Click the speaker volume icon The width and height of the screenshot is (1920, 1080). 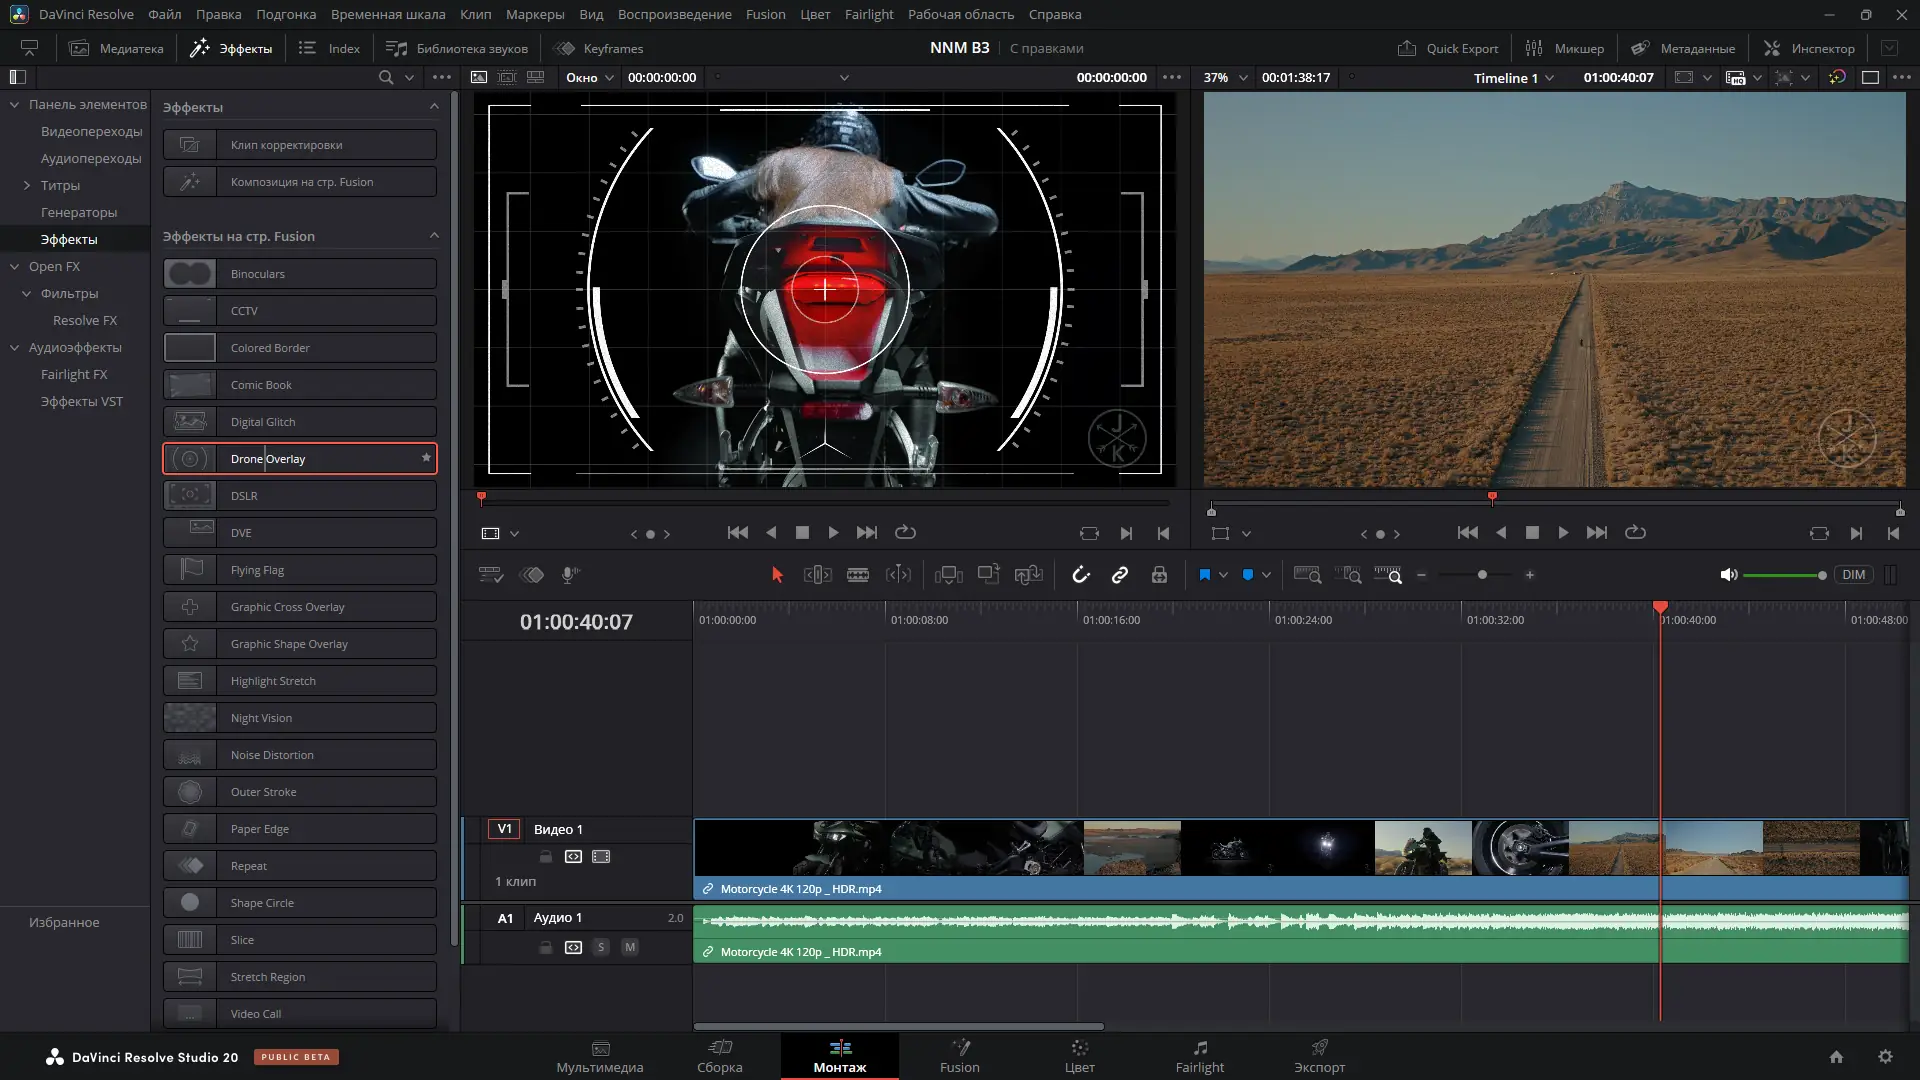1728,575
